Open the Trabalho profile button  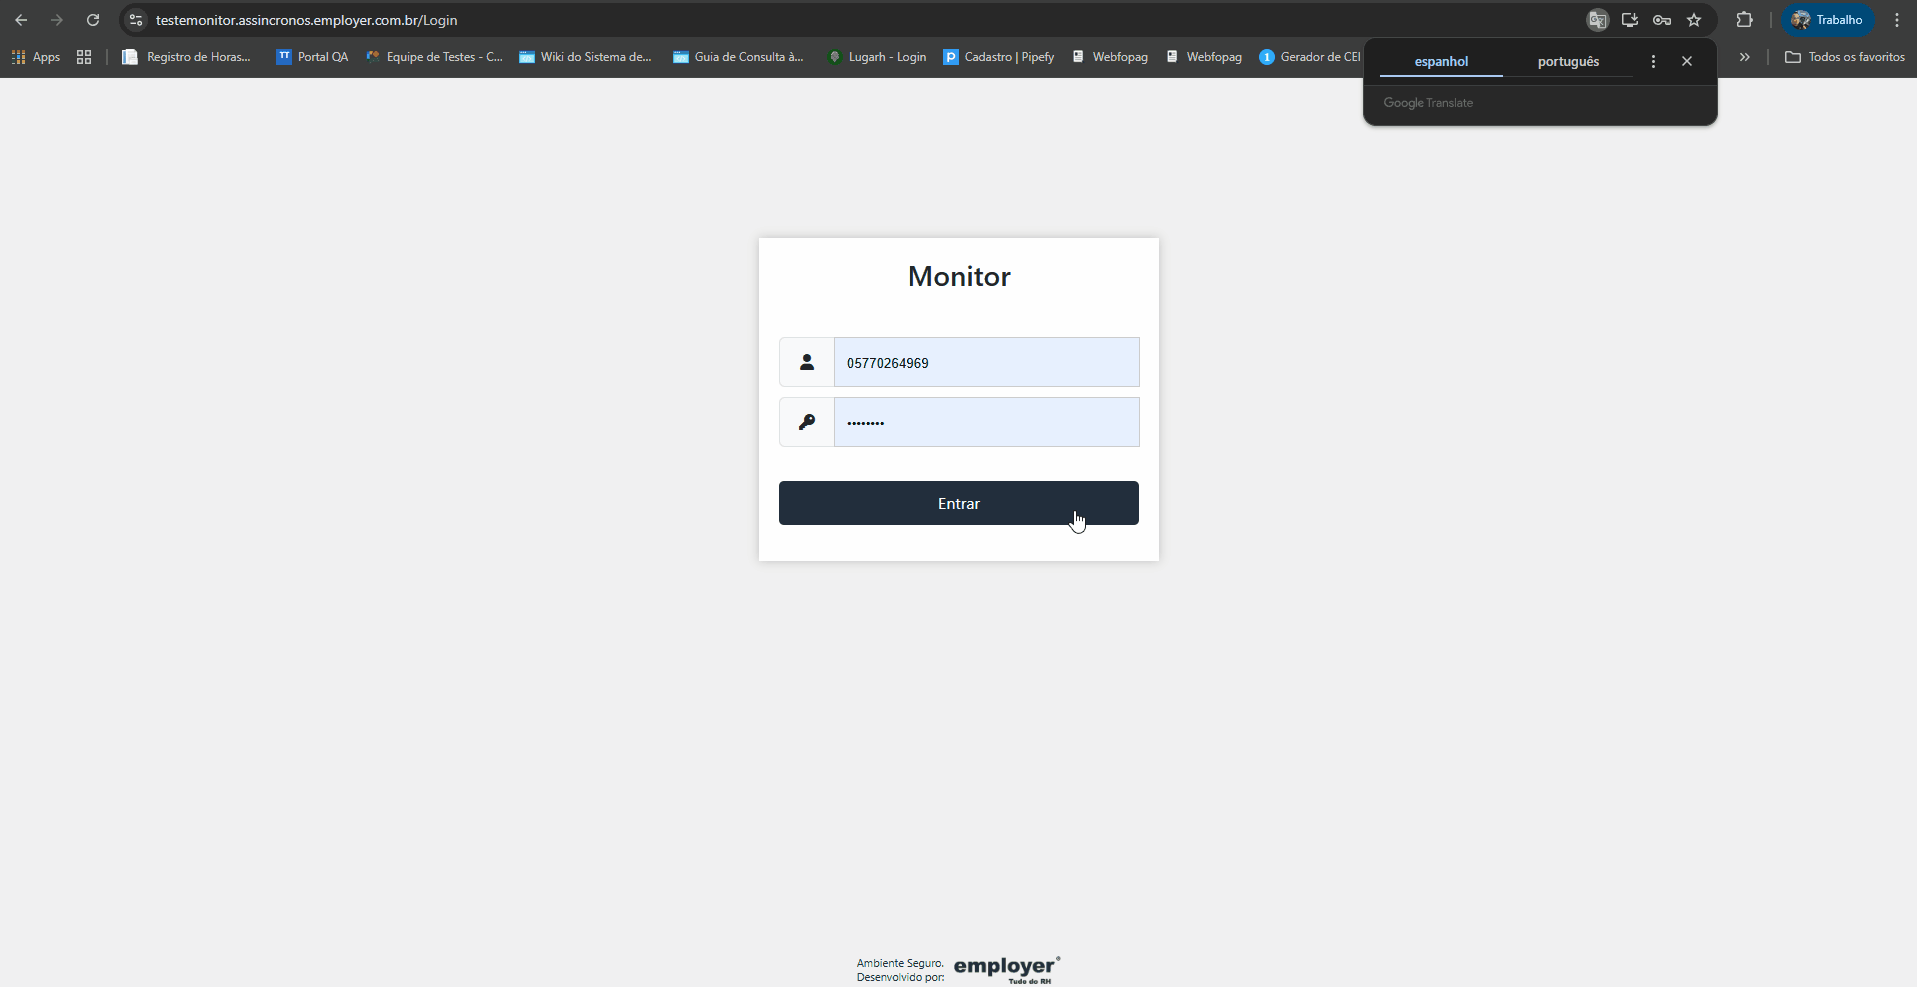point(1828,20)
